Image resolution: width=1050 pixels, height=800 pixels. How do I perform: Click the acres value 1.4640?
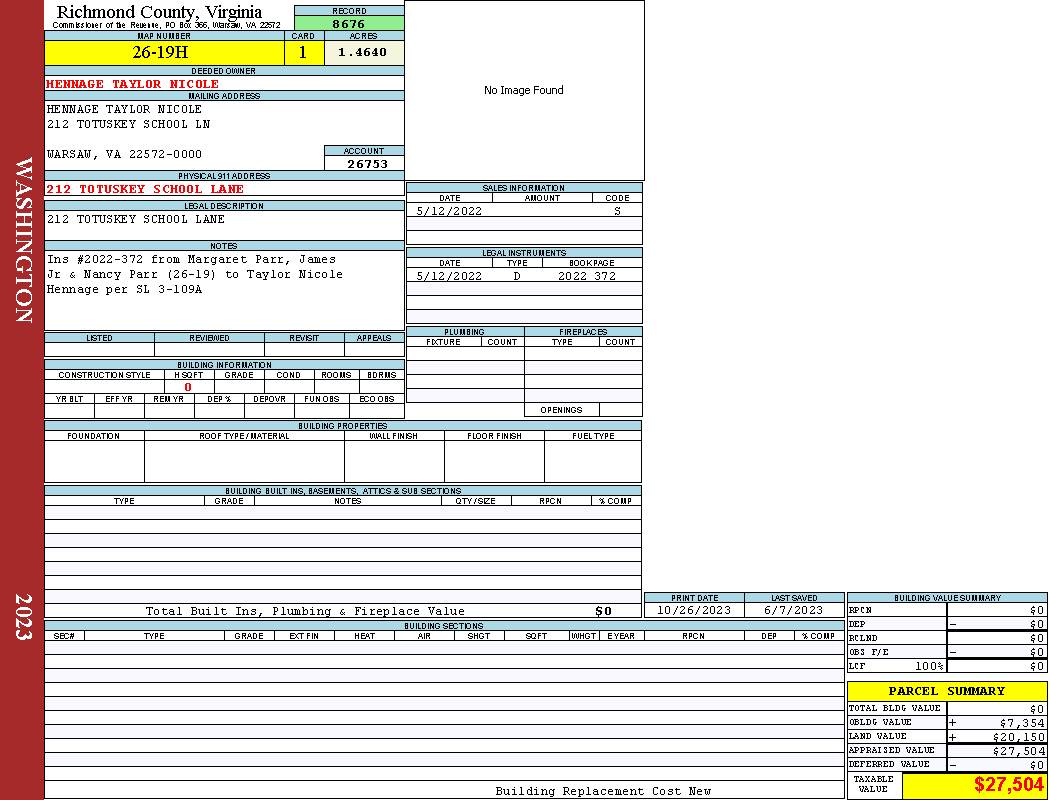363,53
